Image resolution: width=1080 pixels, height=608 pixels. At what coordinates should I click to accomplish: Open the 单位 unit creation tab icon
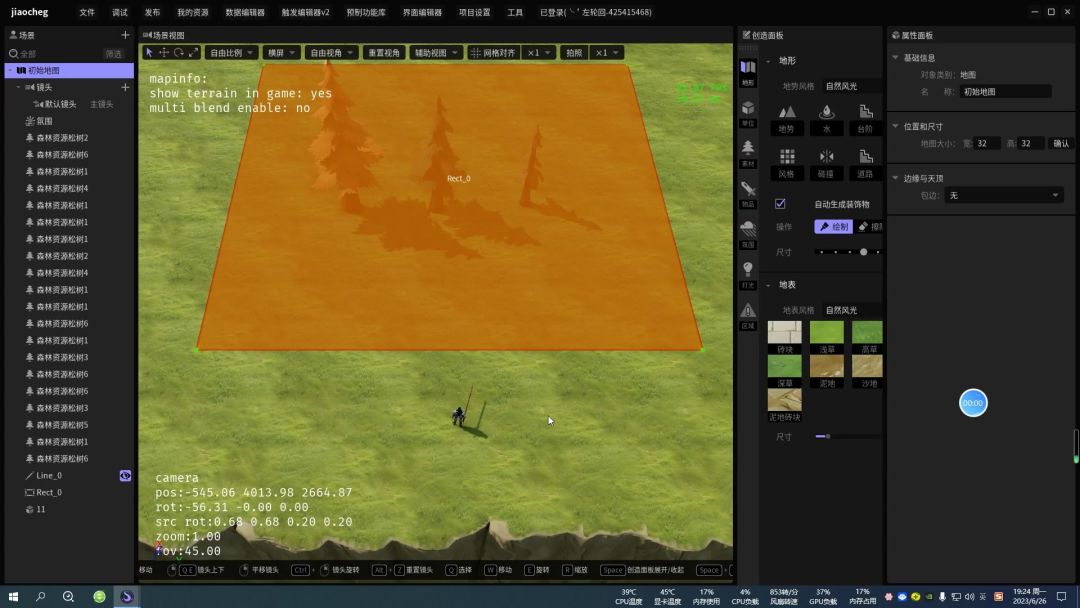click(748, 113)
